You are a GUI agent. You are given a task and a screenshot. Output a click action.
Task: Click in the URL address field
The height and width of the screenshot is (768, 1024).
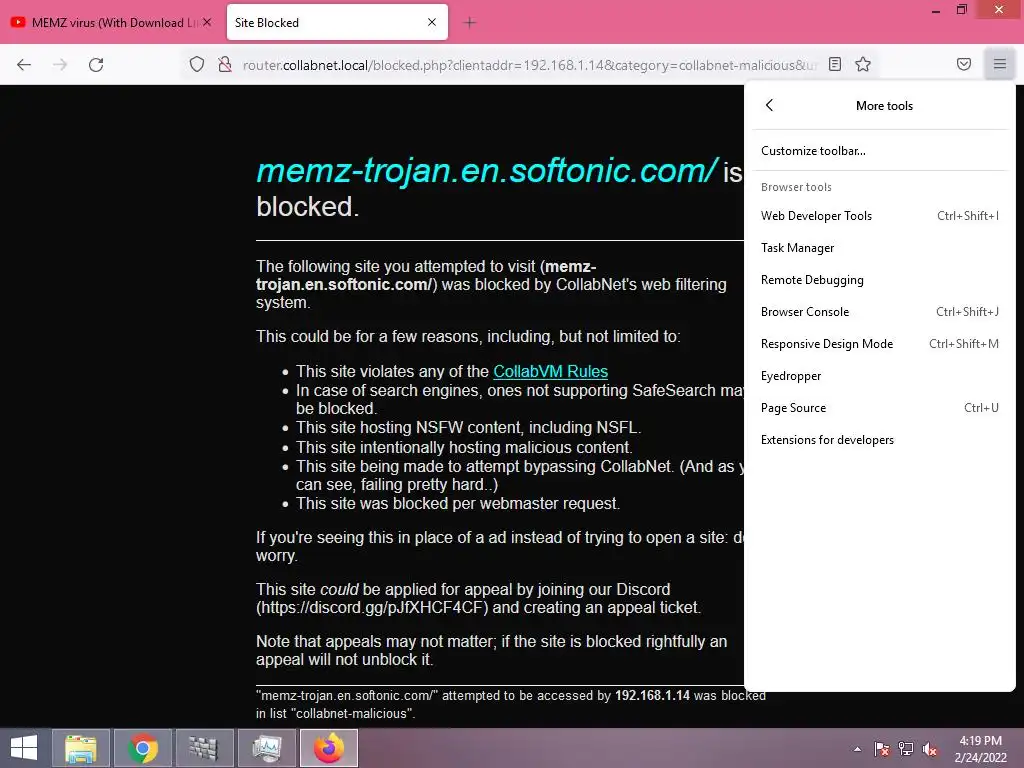tap(529, 65)
